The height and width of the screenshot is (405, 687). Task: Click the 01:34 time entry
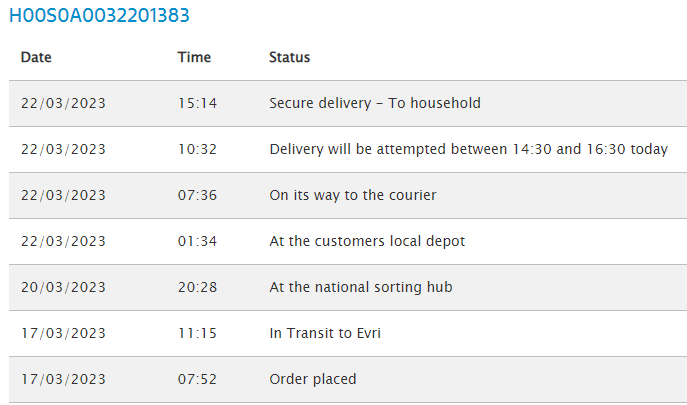click(197, 241)
